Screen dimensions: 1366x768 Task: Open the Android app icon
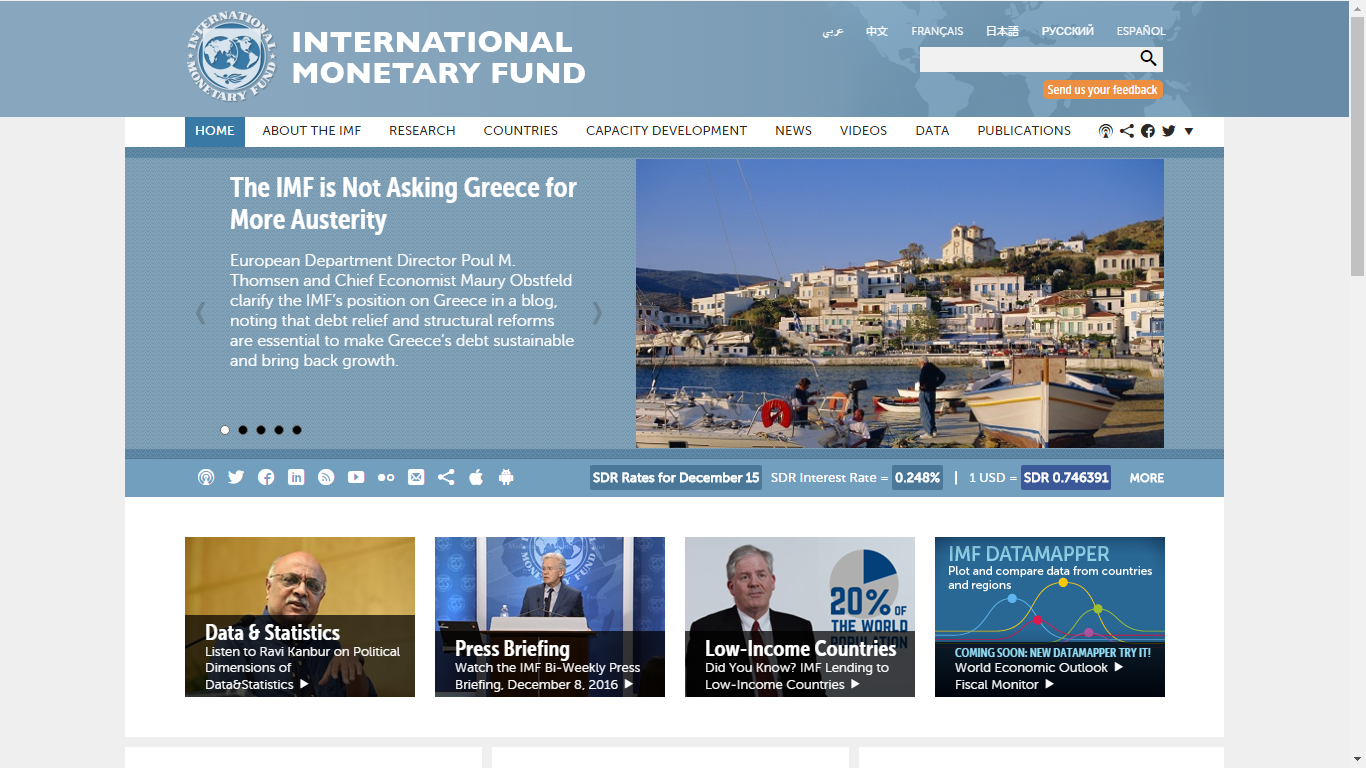(506, 478)
